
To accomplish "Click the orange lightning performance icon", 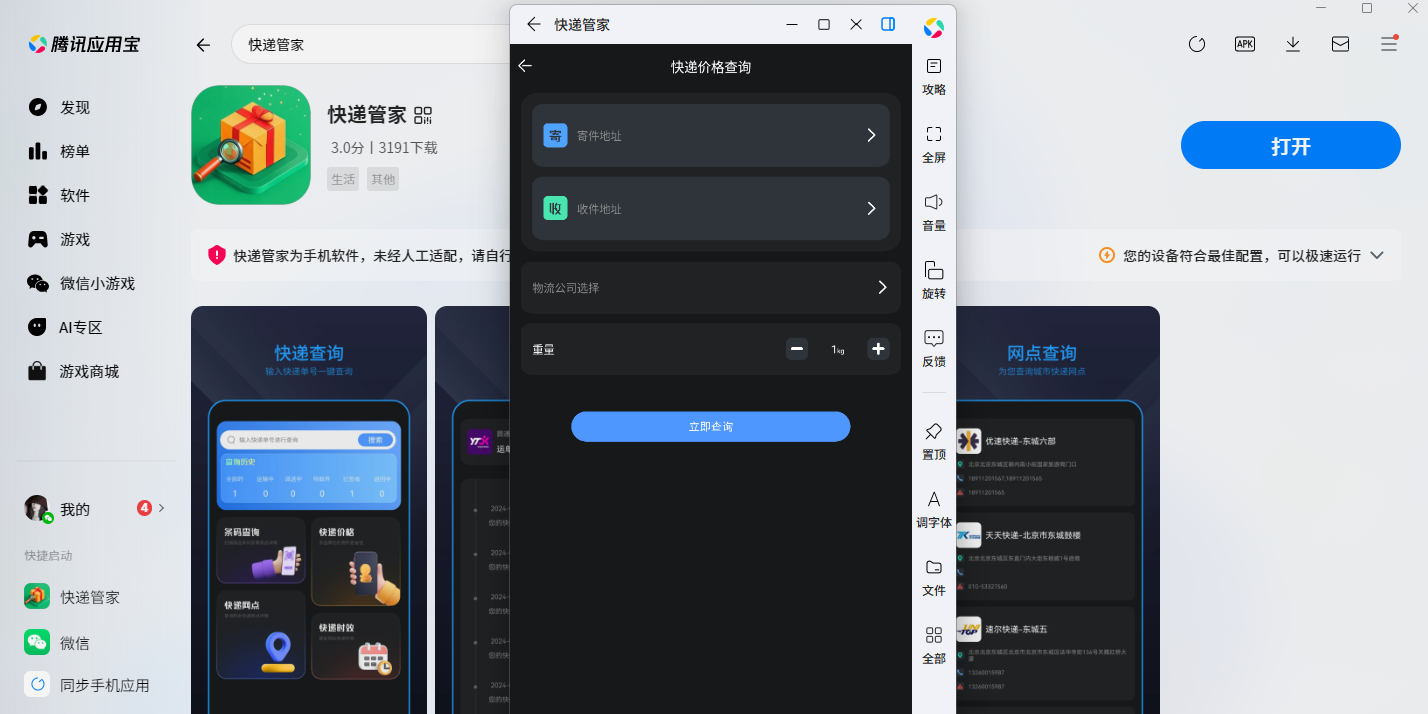I will [x=1107, y=255].
